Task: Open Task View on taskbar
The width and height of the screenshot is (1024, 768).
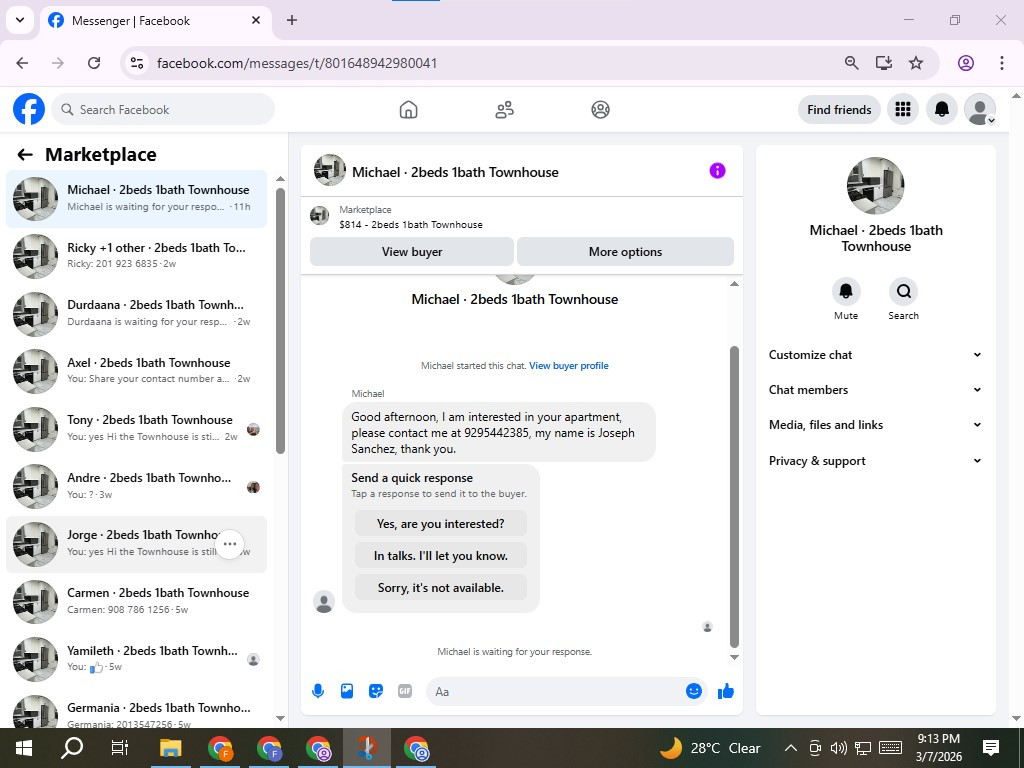Action: coord(120,748)
